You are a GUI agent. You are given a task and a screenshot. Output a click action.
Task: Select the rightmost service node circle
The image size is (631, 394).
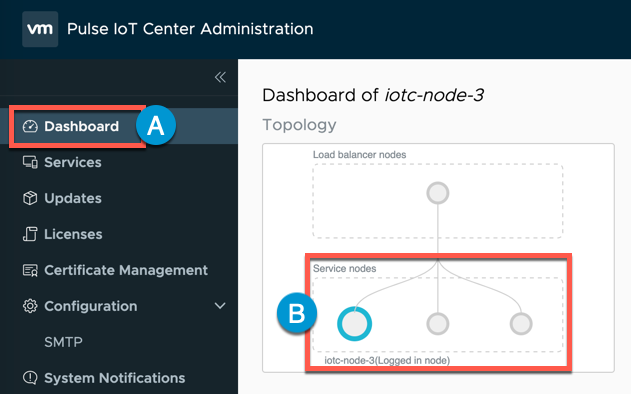click(521, 324)
